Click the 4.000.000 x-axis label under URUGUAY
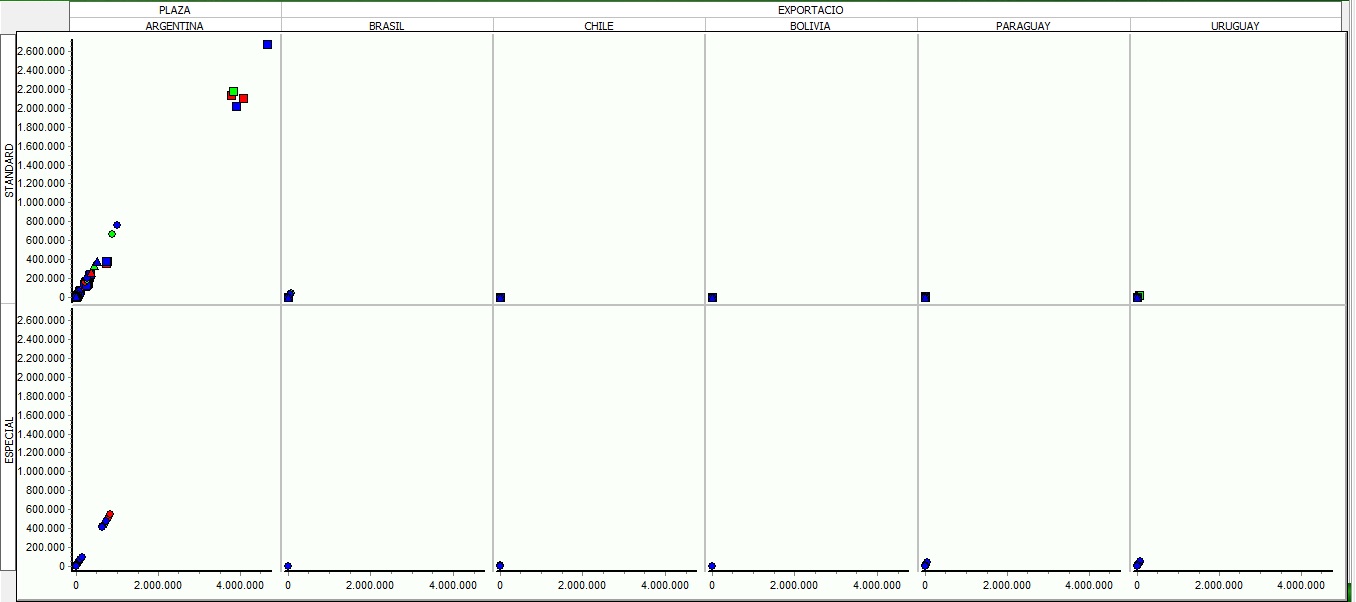 [x=1302, y=585]
